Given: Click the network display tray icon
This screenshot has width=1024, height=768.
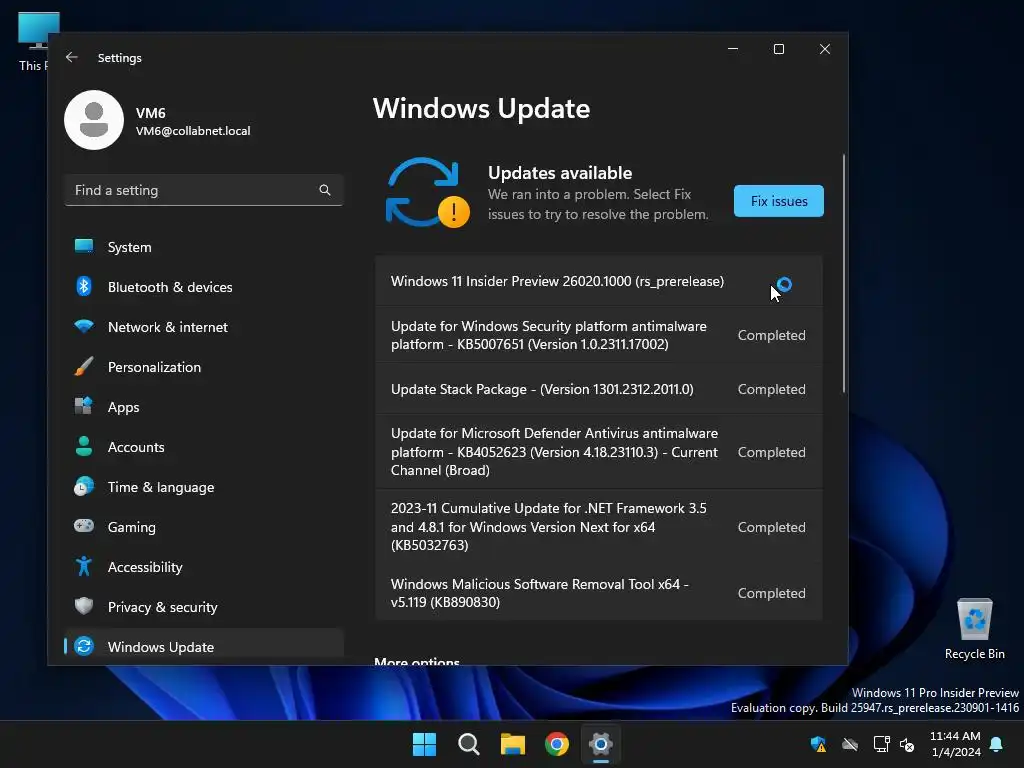Looking at the screenshot, I should coord(881,744).
